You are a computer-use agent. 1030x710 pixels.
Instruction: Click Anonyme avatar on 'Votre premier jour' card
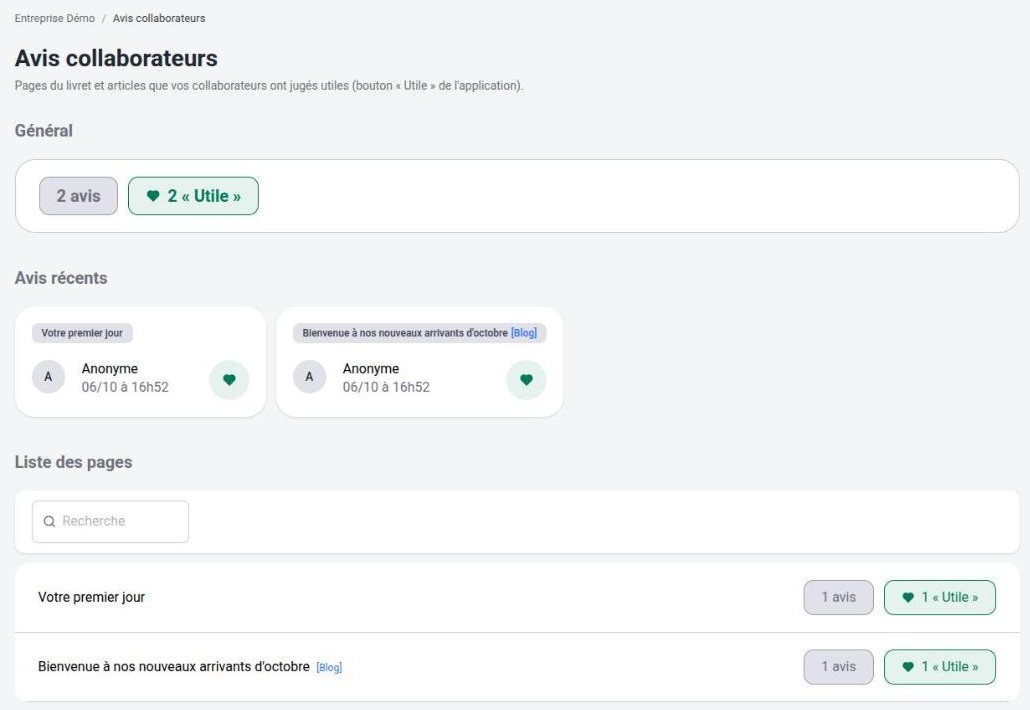click(x=48, y=377)
